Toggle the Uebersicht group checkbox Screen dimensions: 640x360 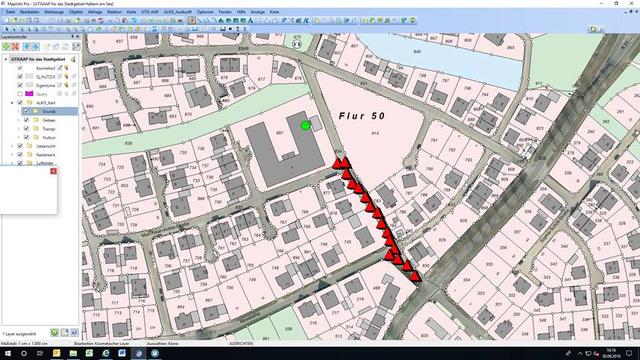(20, 146)
